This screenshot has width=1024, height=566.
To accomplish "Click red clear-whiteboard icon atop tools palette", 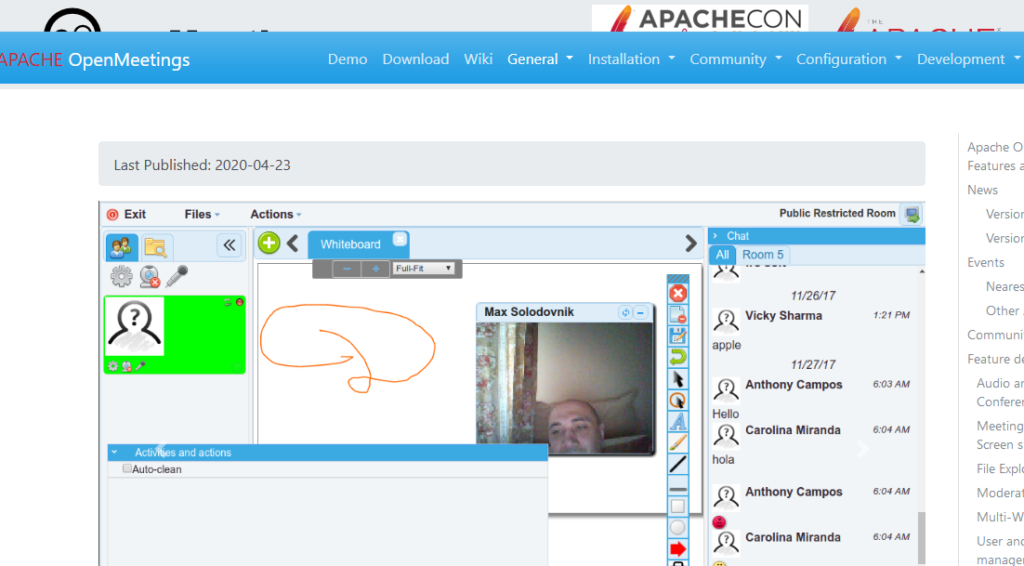I will point(678,294).
